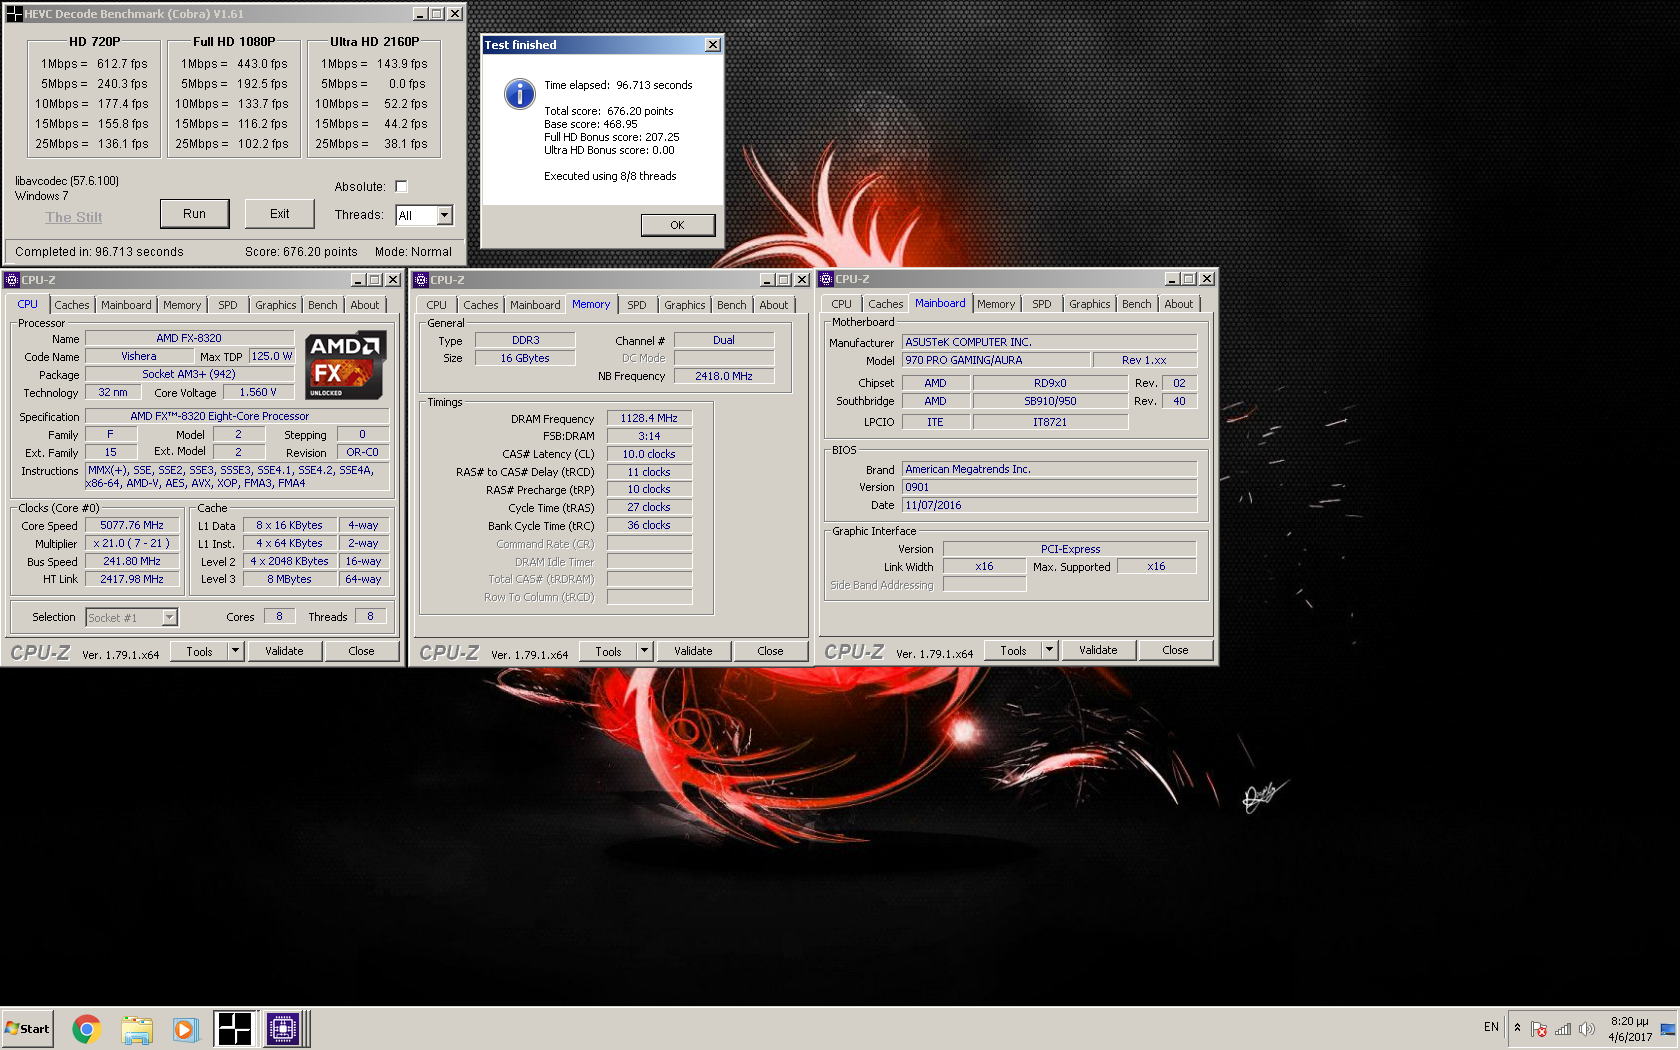1680x1050 pixels.
Task: Expand Tools dropdown arrow in left CPU-Z window
Action: (236, 651)
